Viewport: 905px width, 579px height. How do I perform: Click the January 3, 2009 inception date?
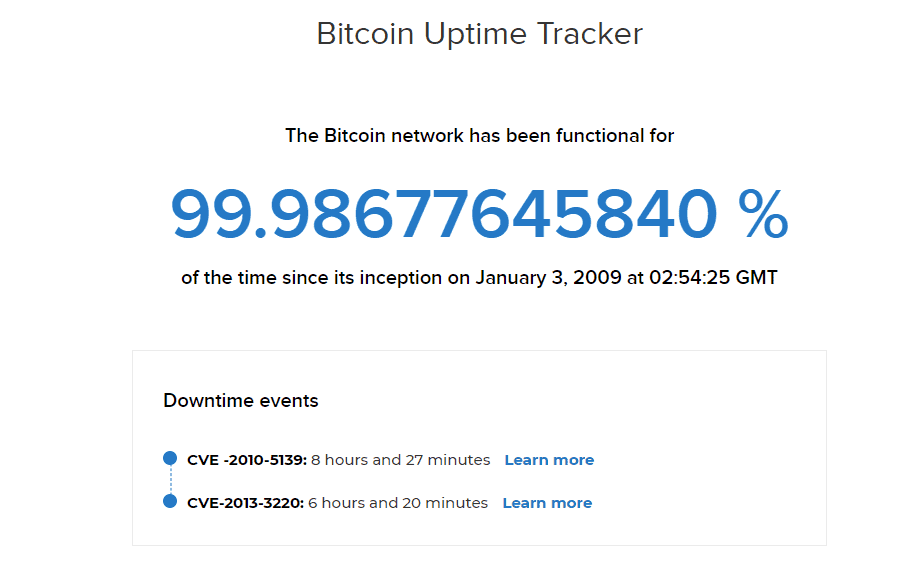[548, 278]
